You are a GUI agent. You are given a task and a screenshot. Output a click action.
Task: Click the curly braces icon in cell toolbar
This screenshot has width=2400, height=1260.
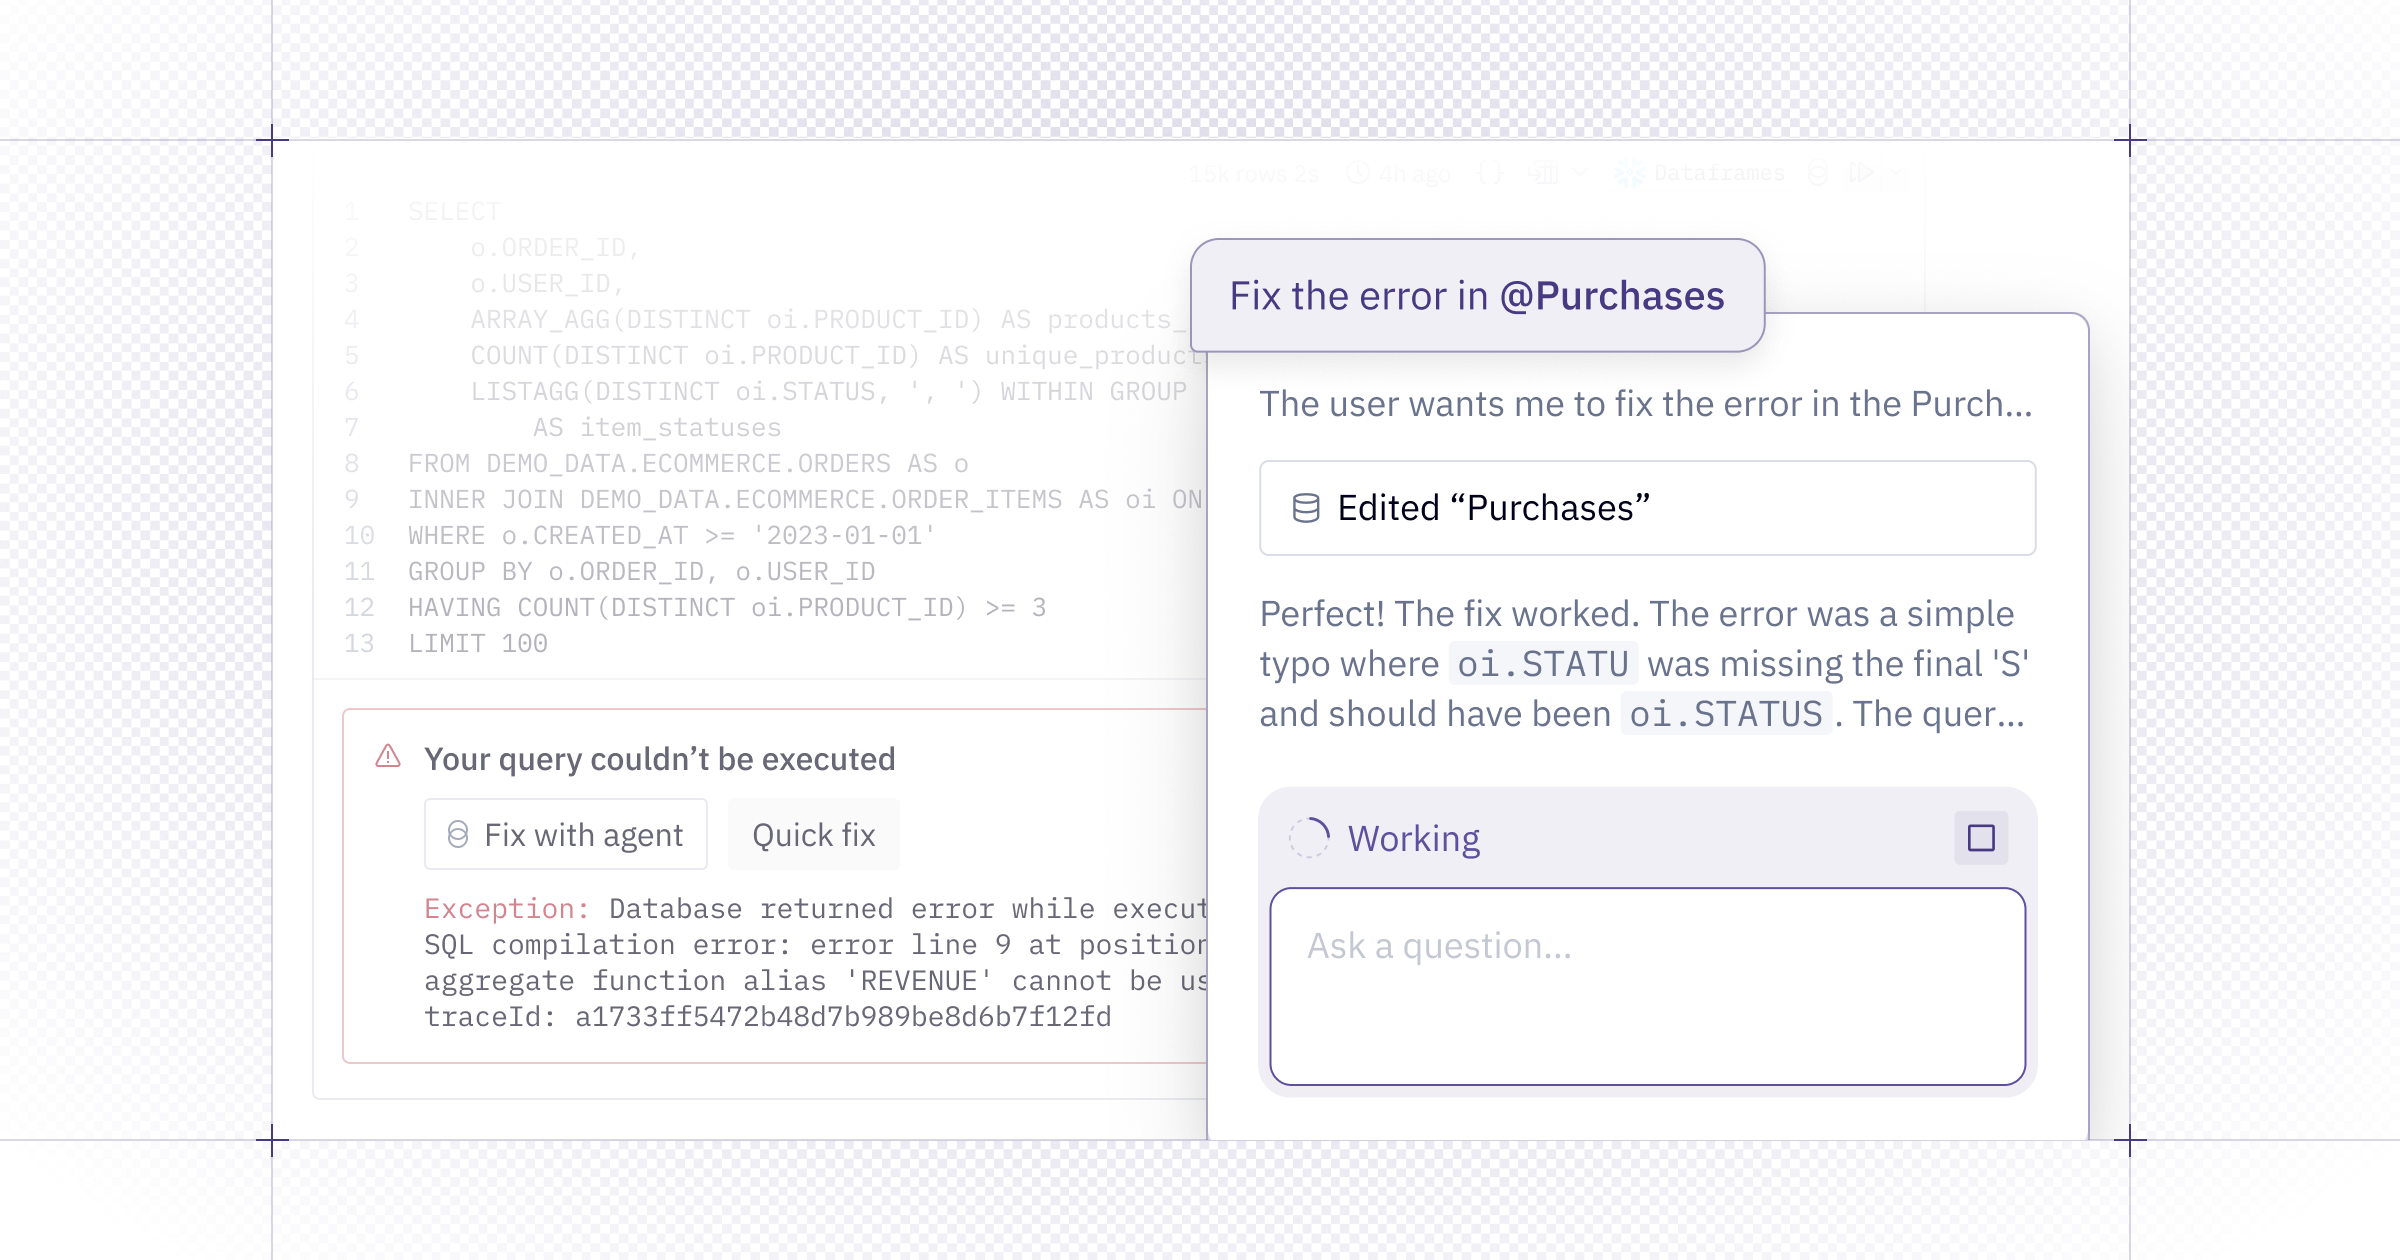(x=1490, y=174)
